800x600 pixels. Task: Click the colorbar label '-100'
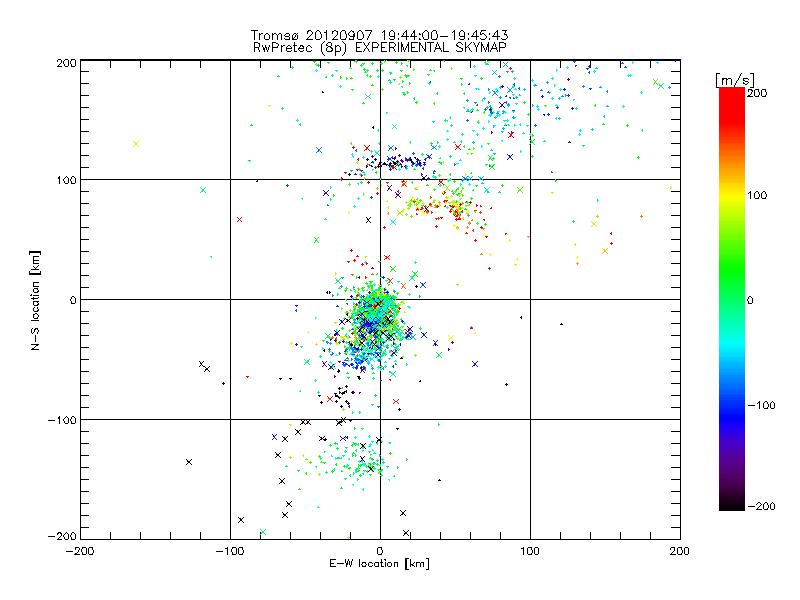point(761,405)
